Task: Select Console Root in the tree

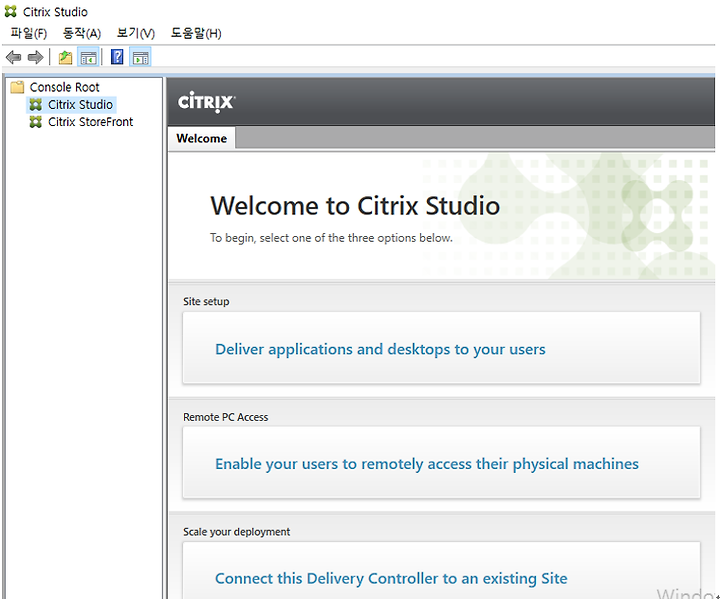Action: point(64,87)
